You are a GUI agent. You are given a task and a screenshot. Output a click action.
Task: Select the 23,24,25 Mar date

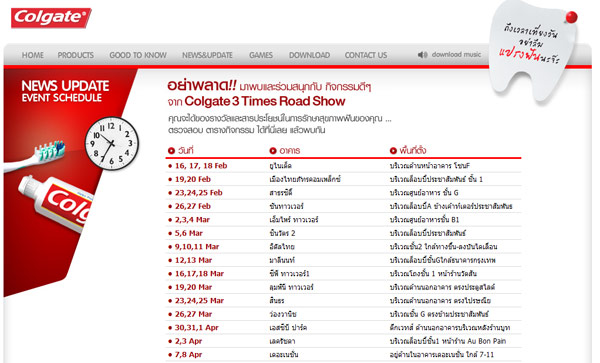pos(199,301)
